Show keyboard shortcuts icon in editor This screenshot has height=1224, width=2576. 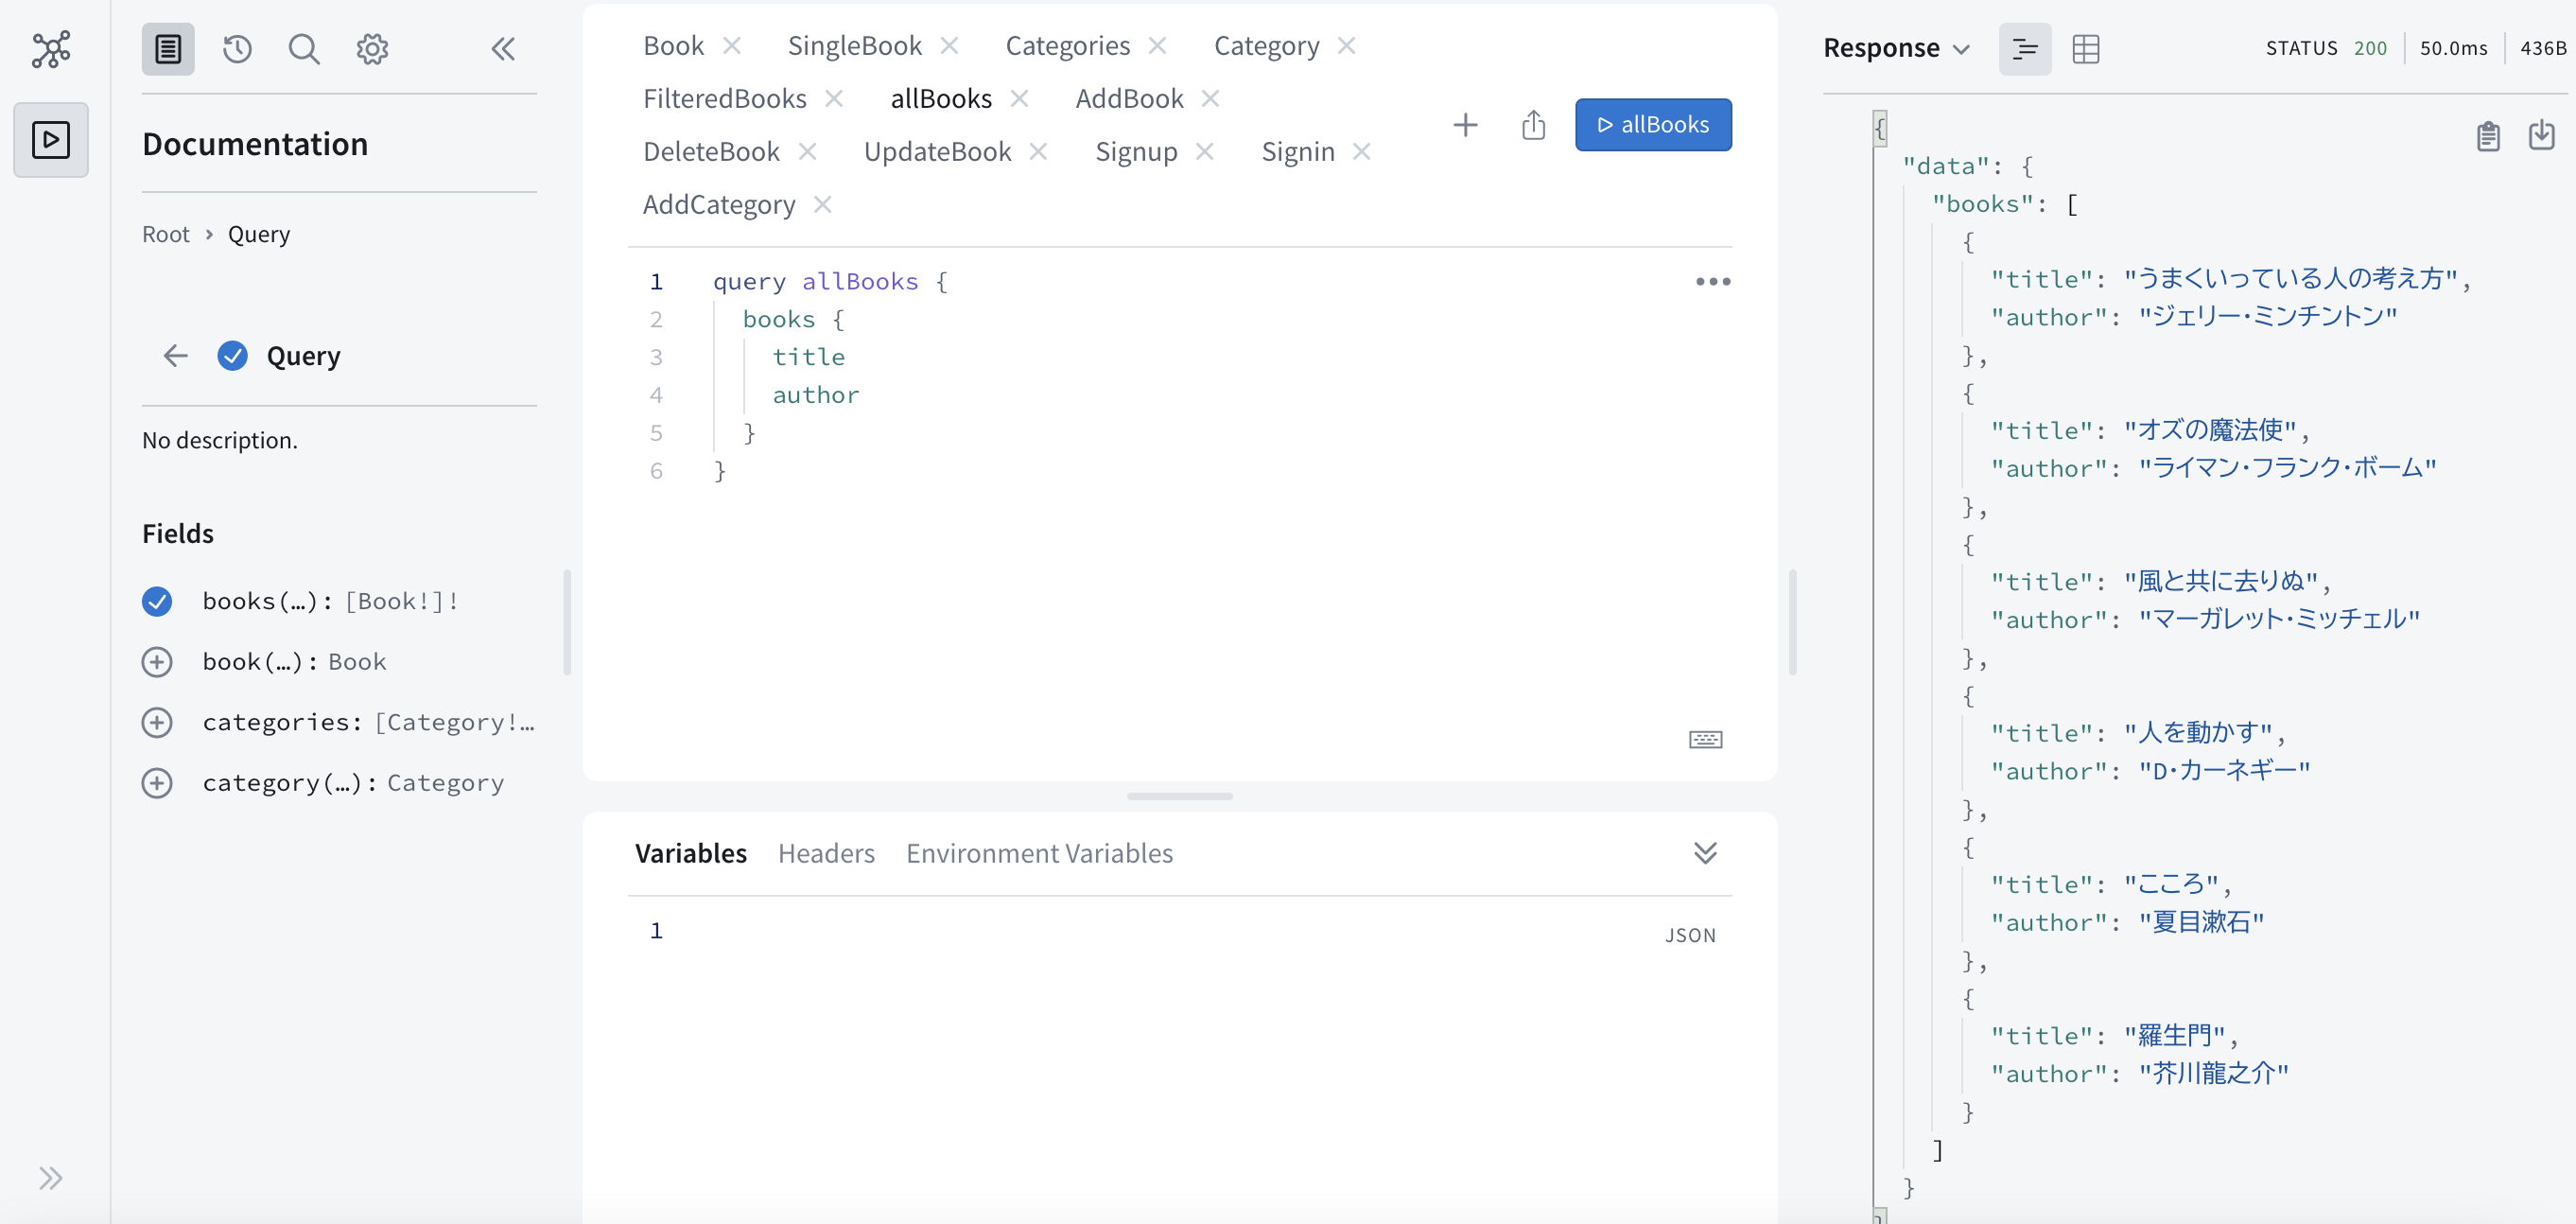click(x=1705, y=739)
